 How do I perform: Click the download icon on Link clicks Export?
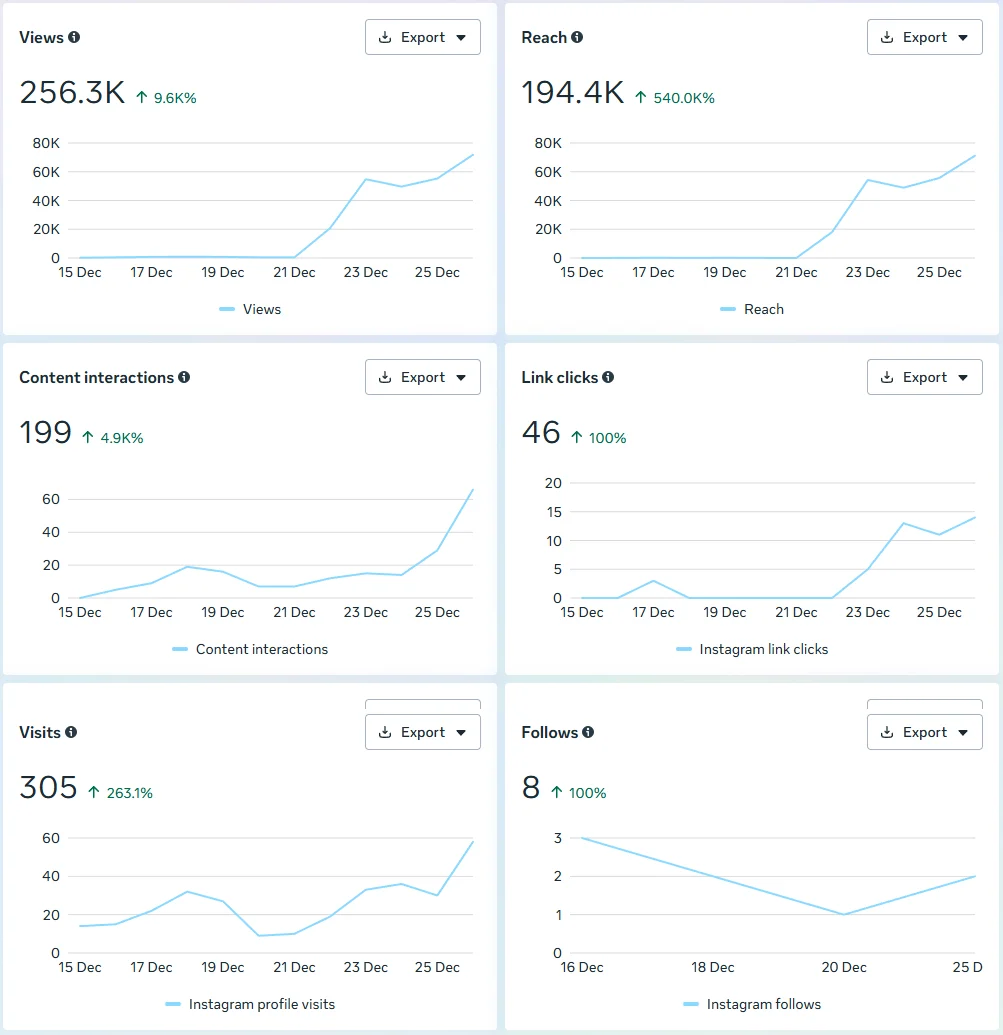(x=886, y=377)
